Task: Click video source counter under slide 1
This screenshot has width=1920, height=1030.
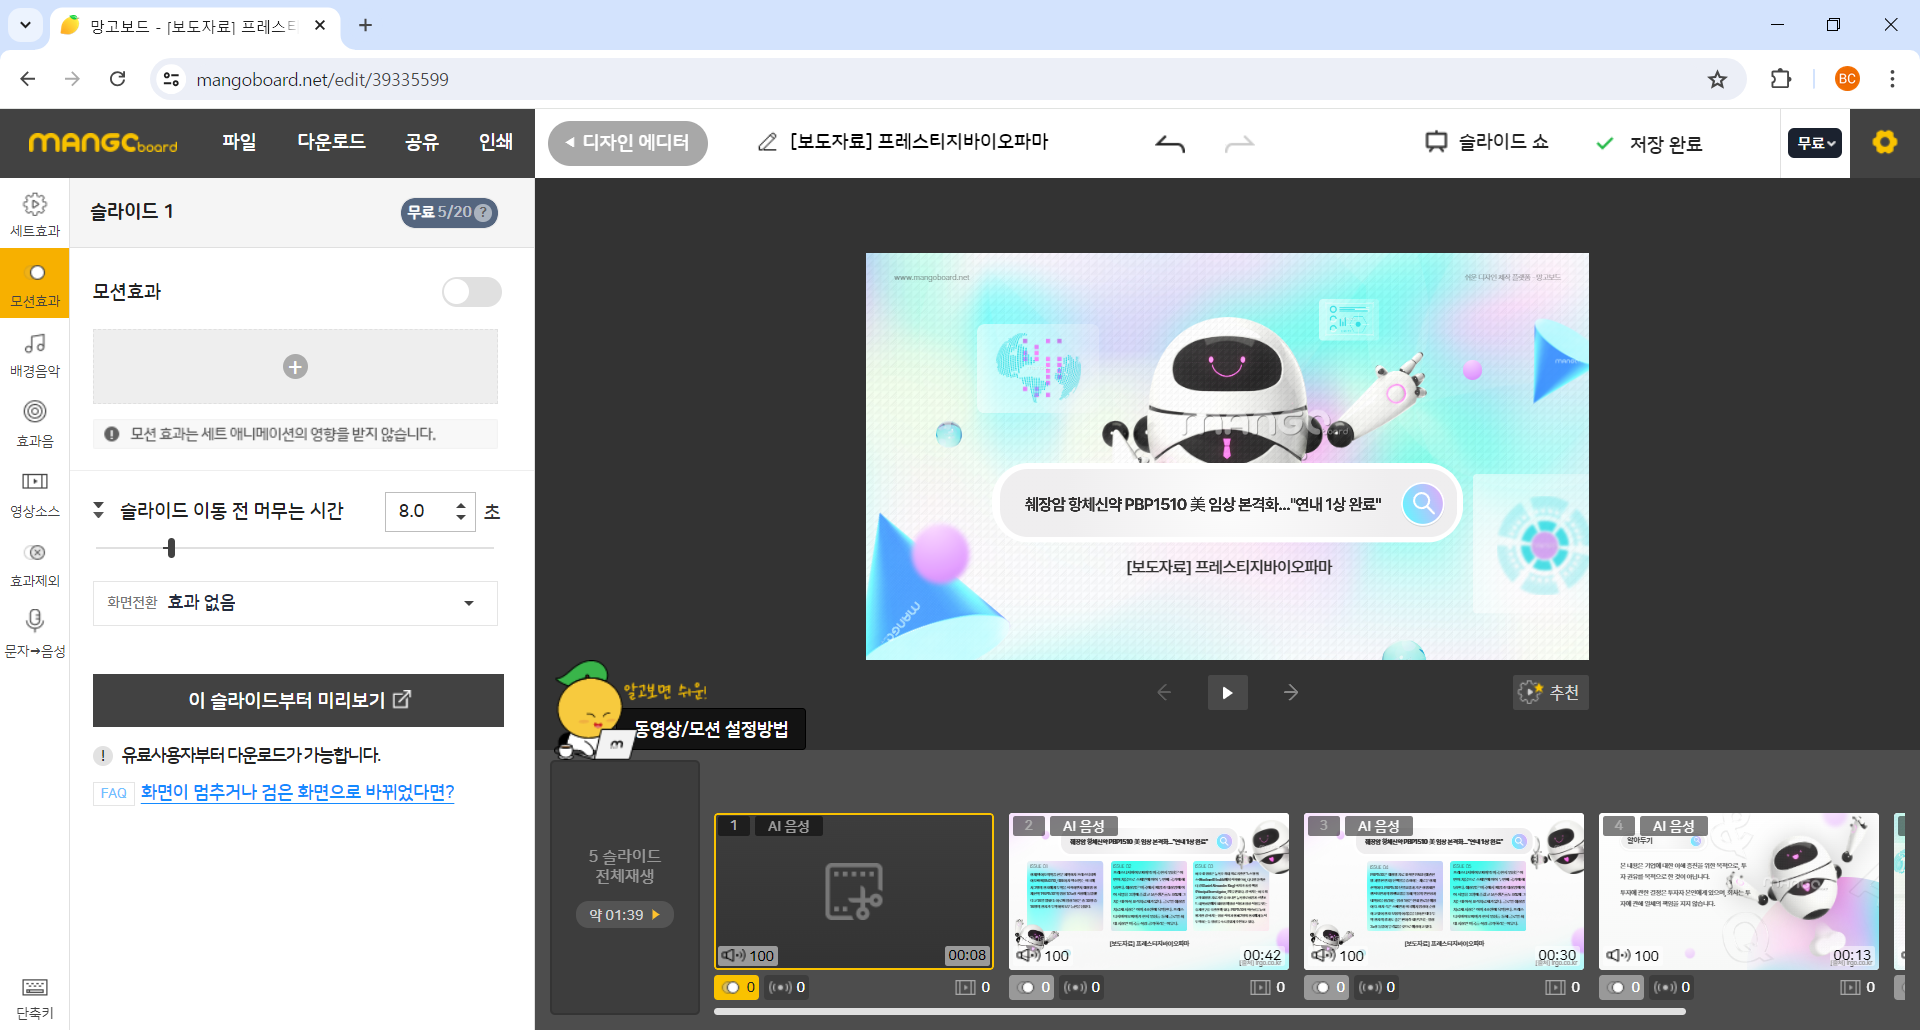Action: 973,987
